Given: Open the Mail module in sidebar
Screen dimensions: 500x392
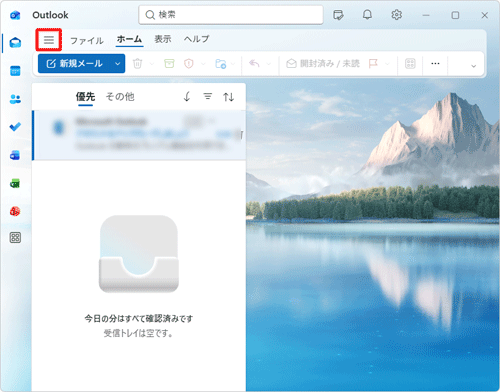Looking at the screenshot, I should (x=15, y=43).
